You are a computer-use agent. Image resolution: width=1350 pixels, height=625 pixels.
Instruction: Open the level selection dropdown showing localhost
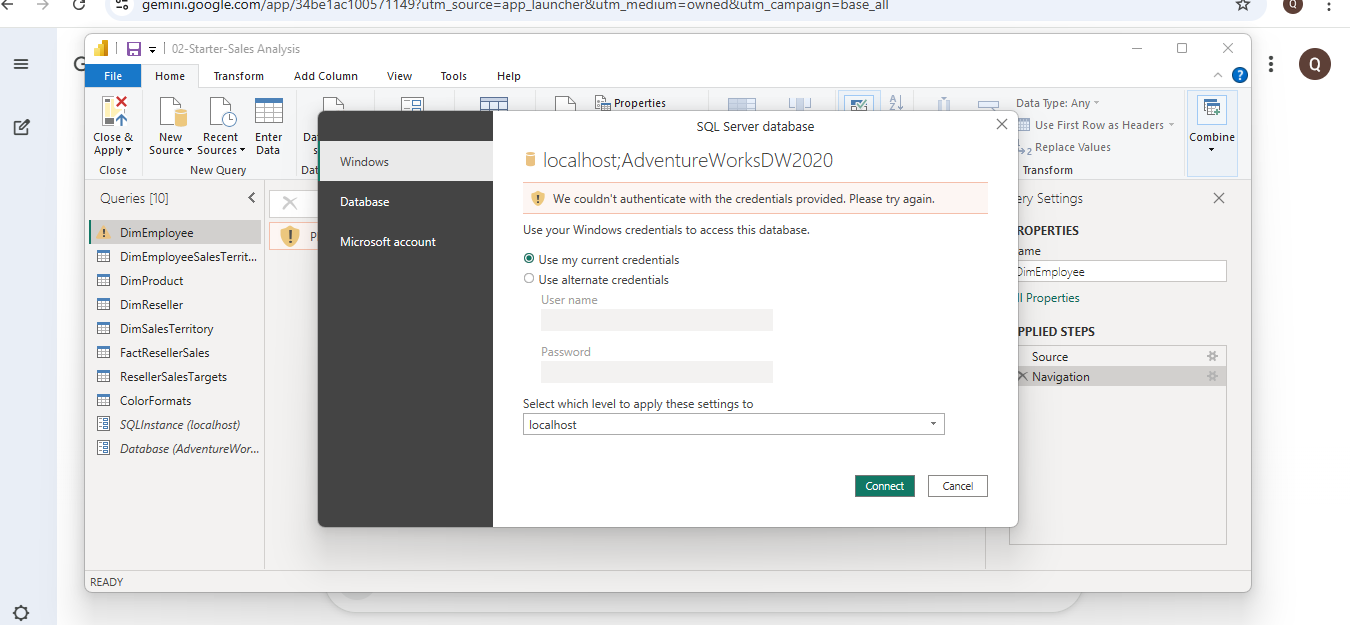point(733,425)
